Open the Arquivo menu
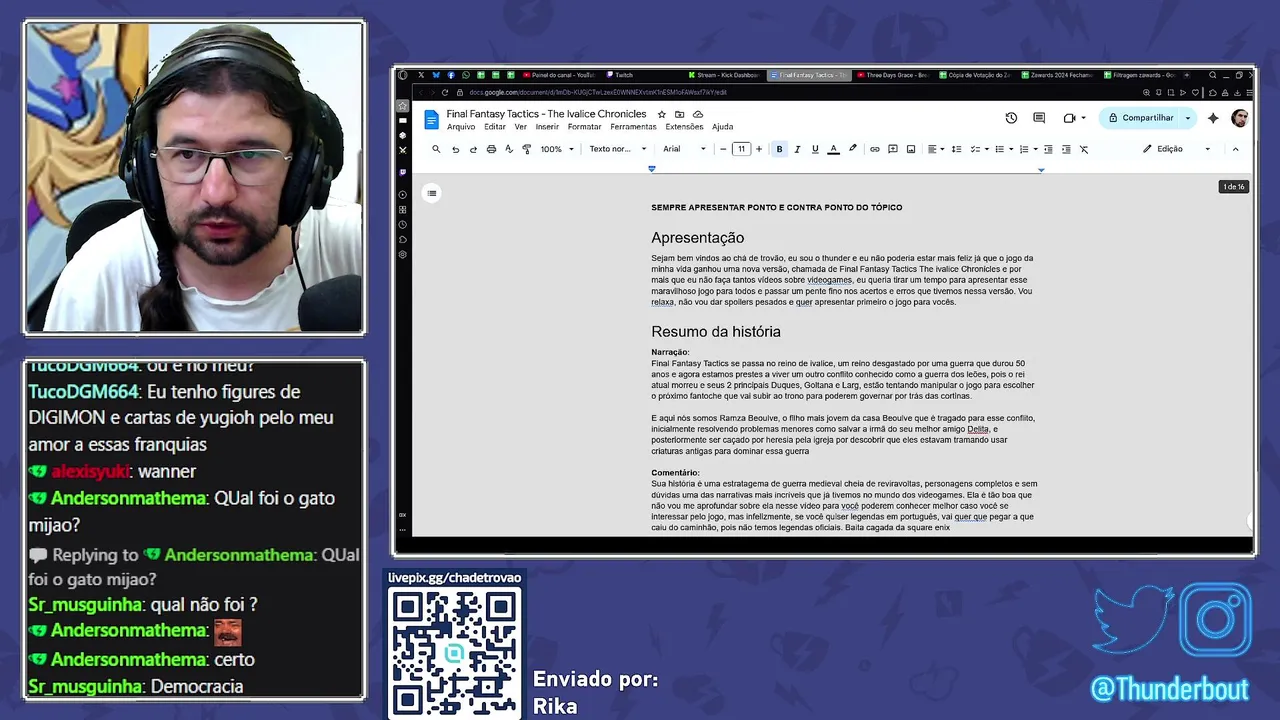This screenshot has width=1280, height=720. 461,127
